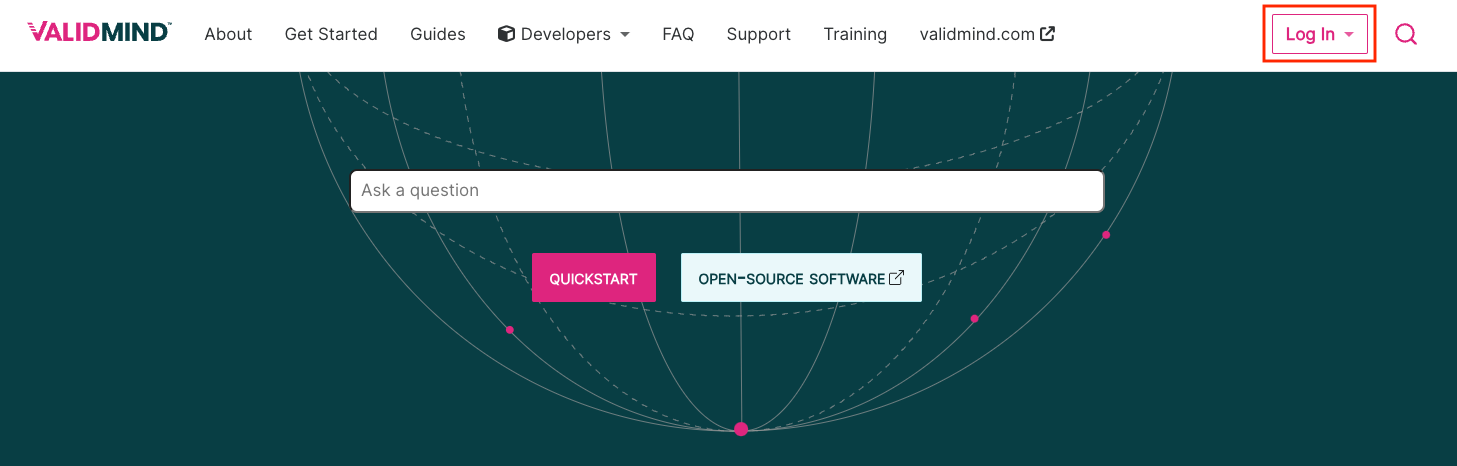Open the FAQ page

click(x=678, y=34)
